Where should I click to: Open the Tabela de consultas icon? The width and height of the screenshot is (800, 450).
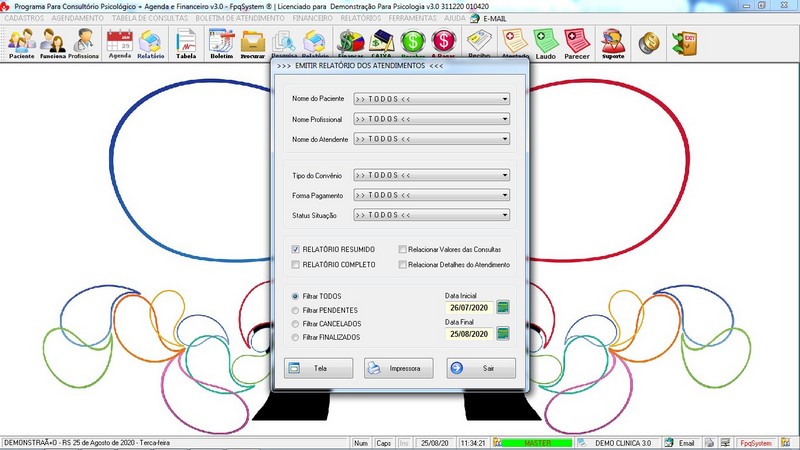186,43
